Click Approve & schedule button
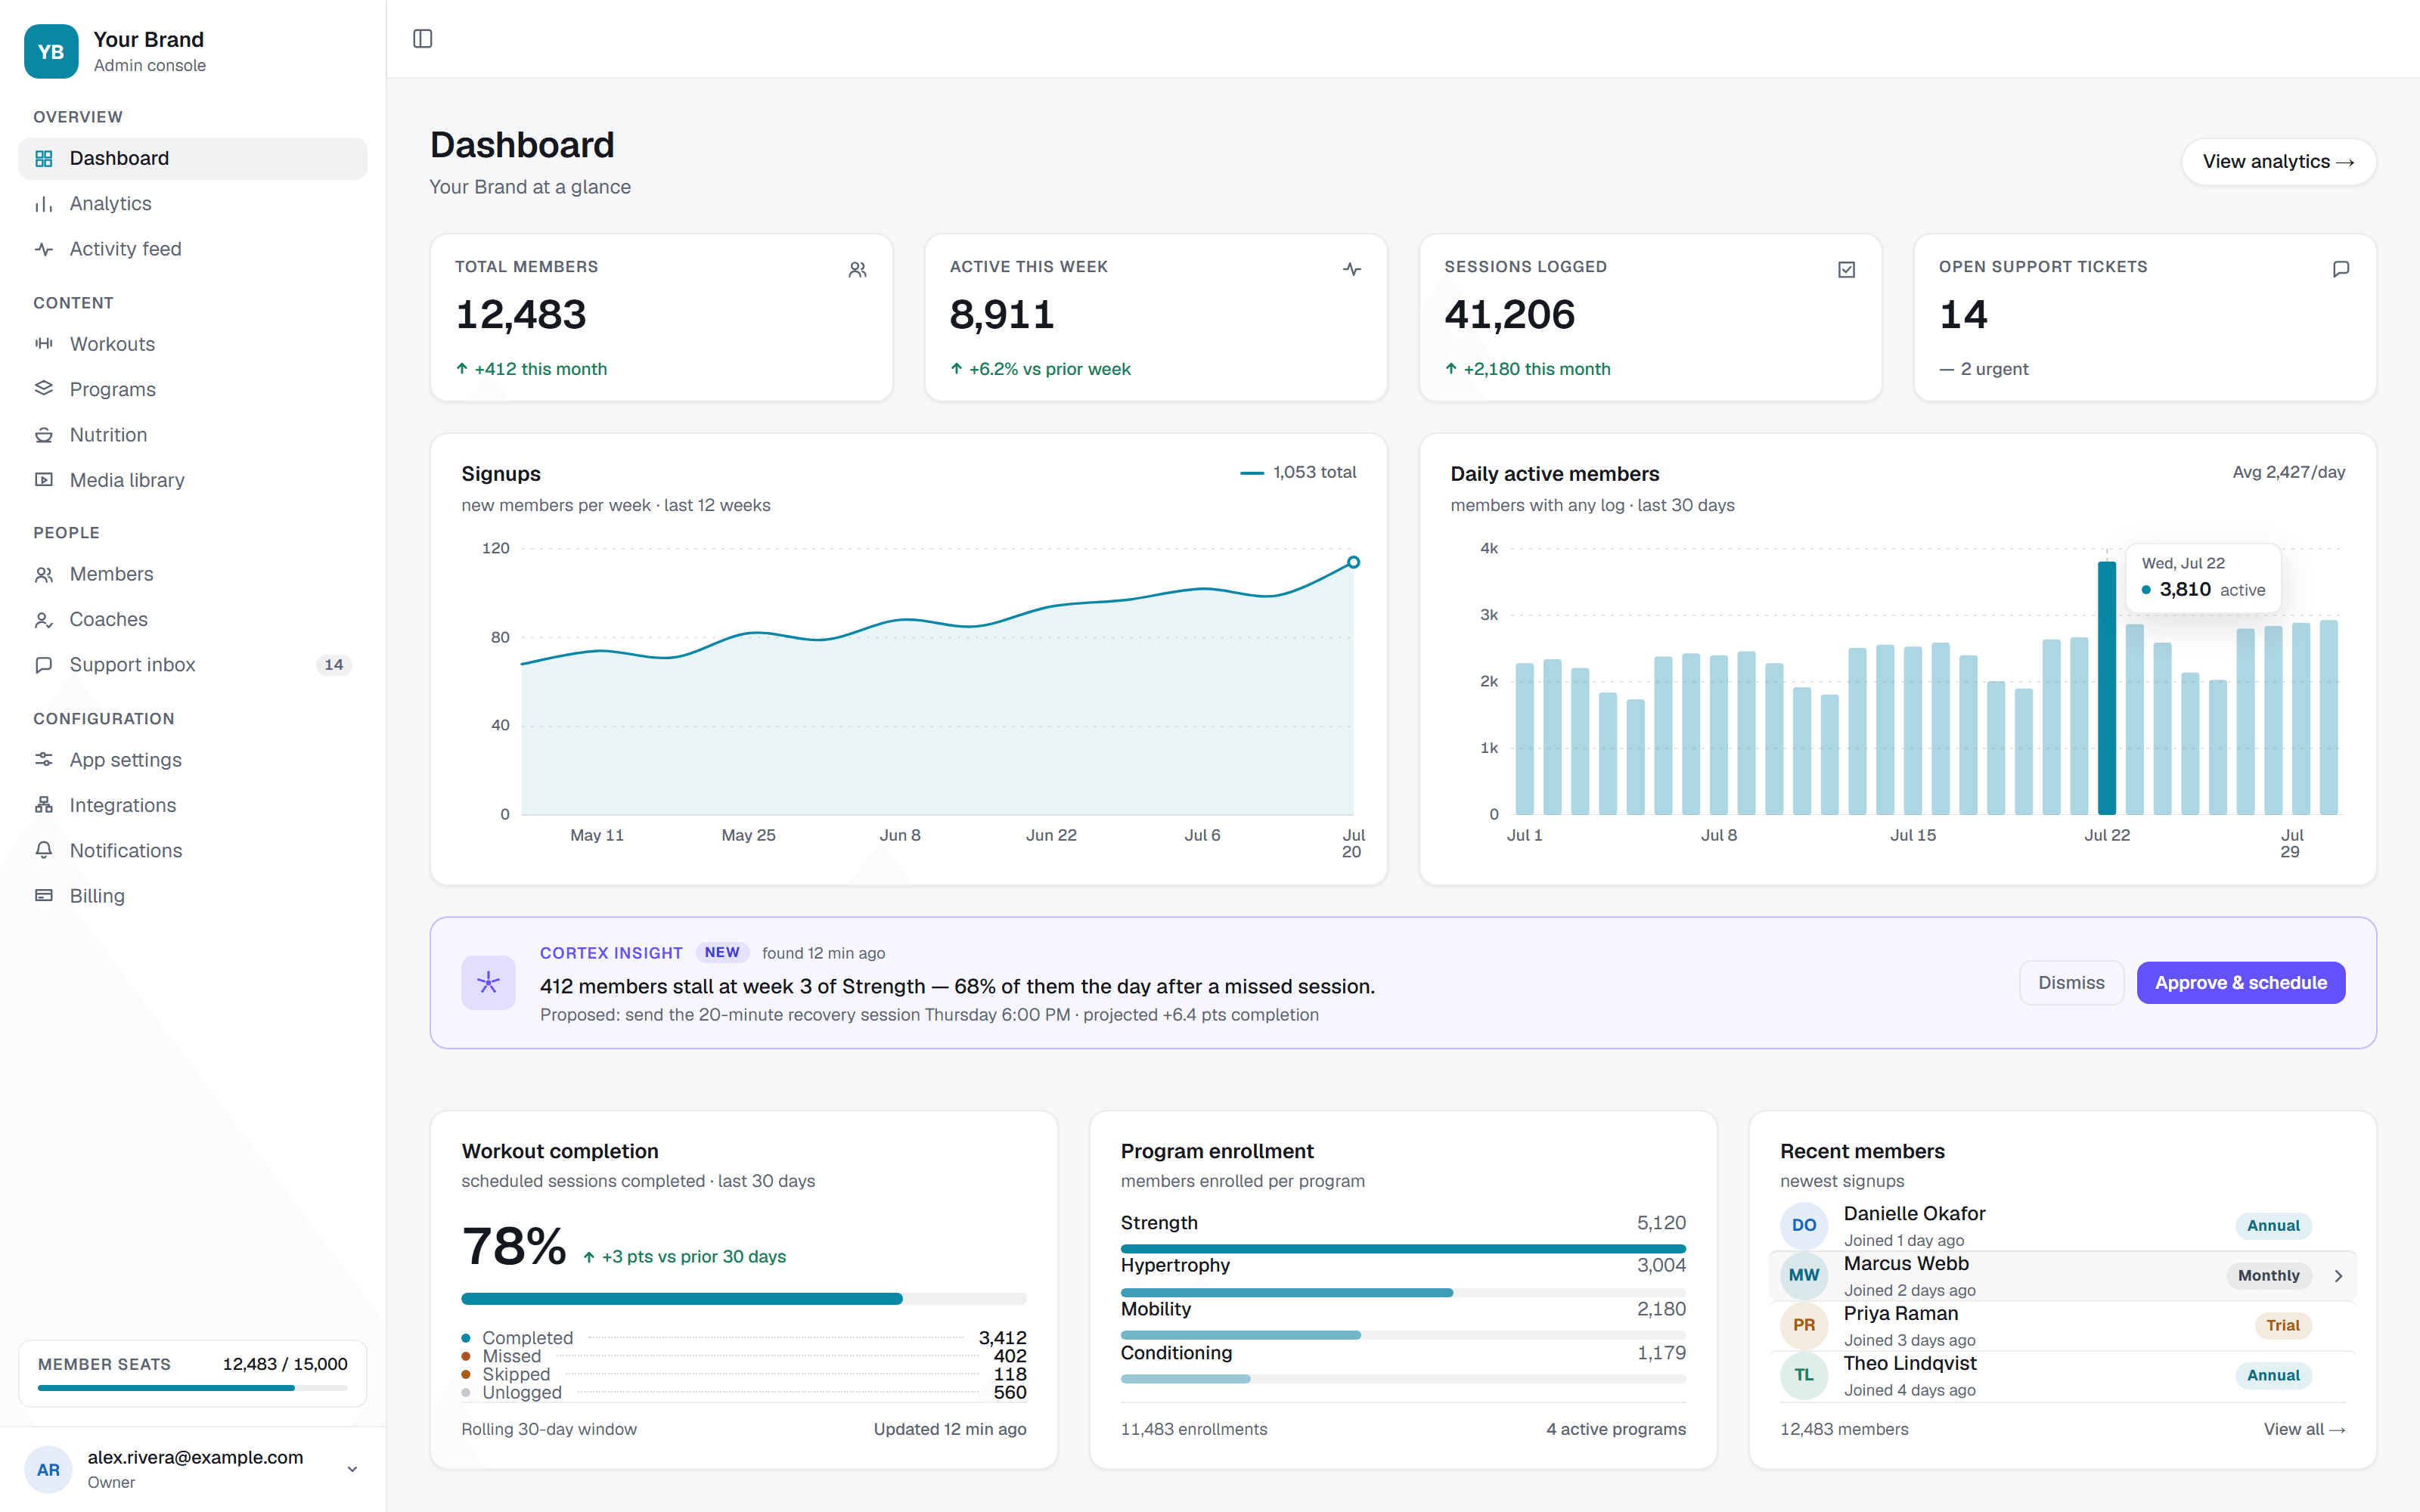The width and height of the screenshot is (2420, 1512). [2240, 983]
